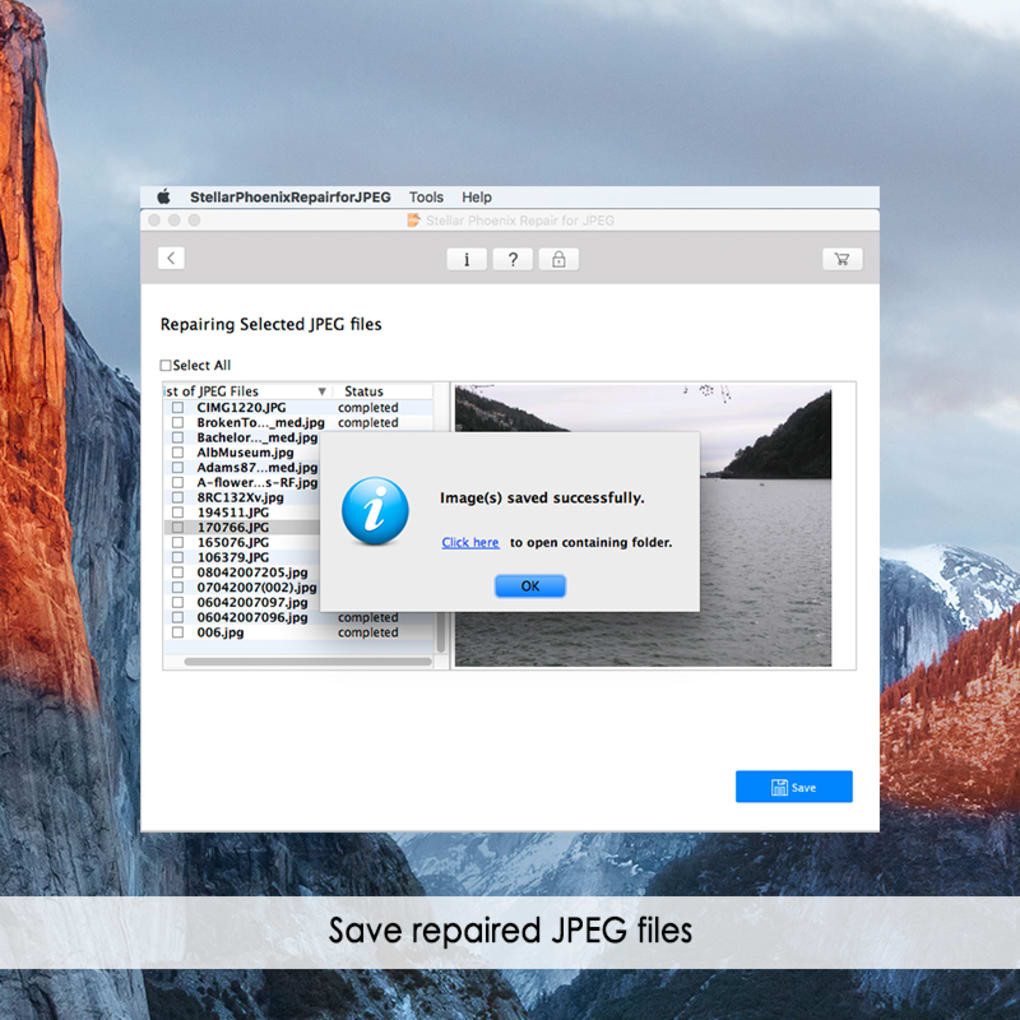Check the box for Bachelor..._med.jpg
1020x1020 pixels.
coord(178,438)
